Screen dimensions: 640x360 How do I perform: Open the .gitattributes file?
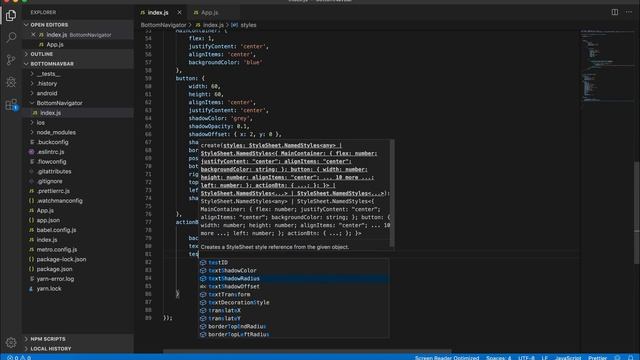click(78, 171)
